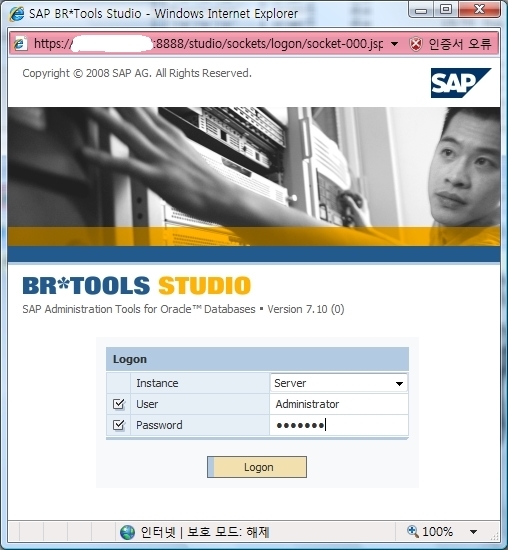Minimize the Internet Explorer window

[421, 10]
